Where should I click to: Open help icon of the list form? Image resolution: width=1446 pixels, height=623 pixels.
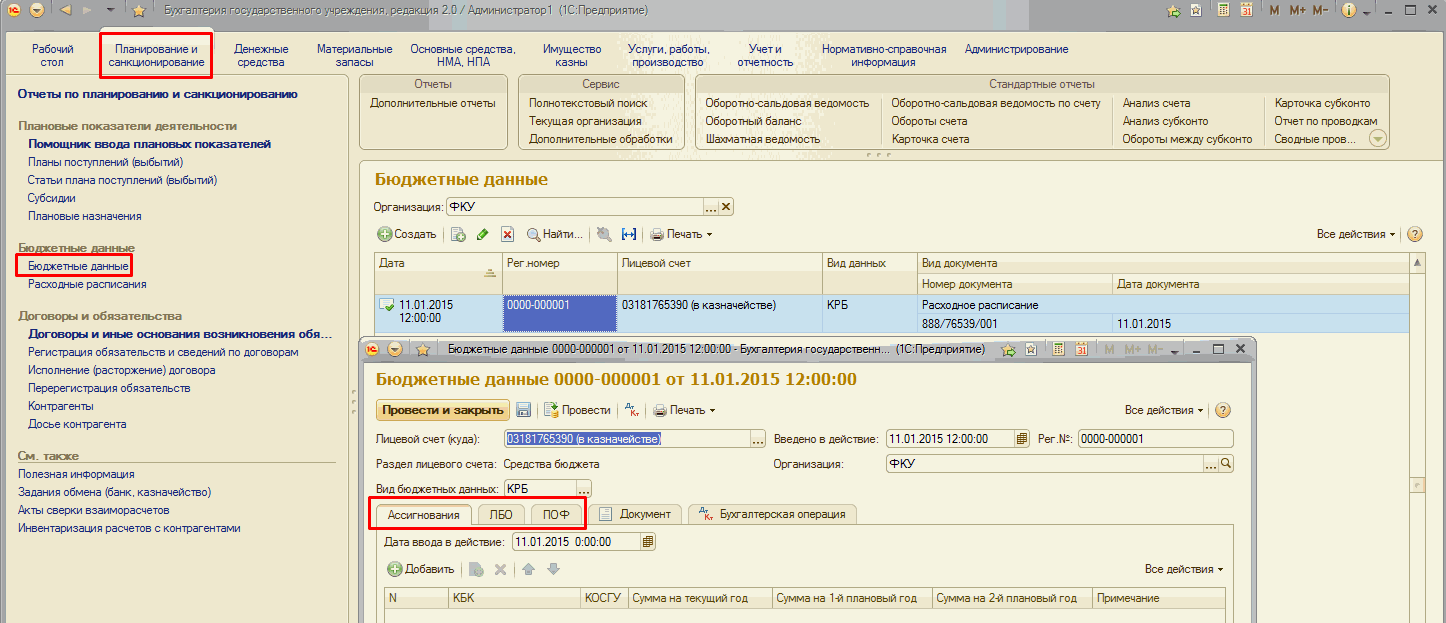coord(1415,234)
